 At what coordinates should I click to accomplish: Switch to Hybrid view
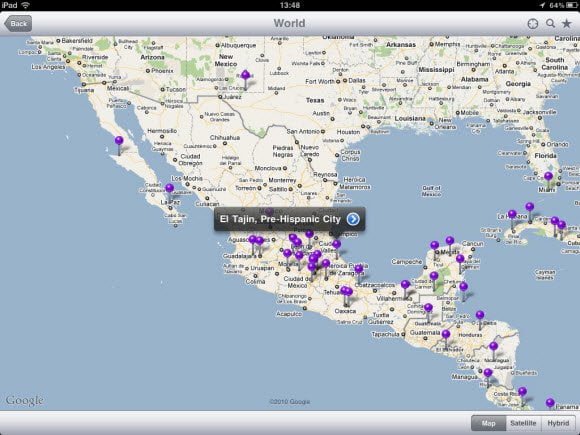(x=558, y=423)
